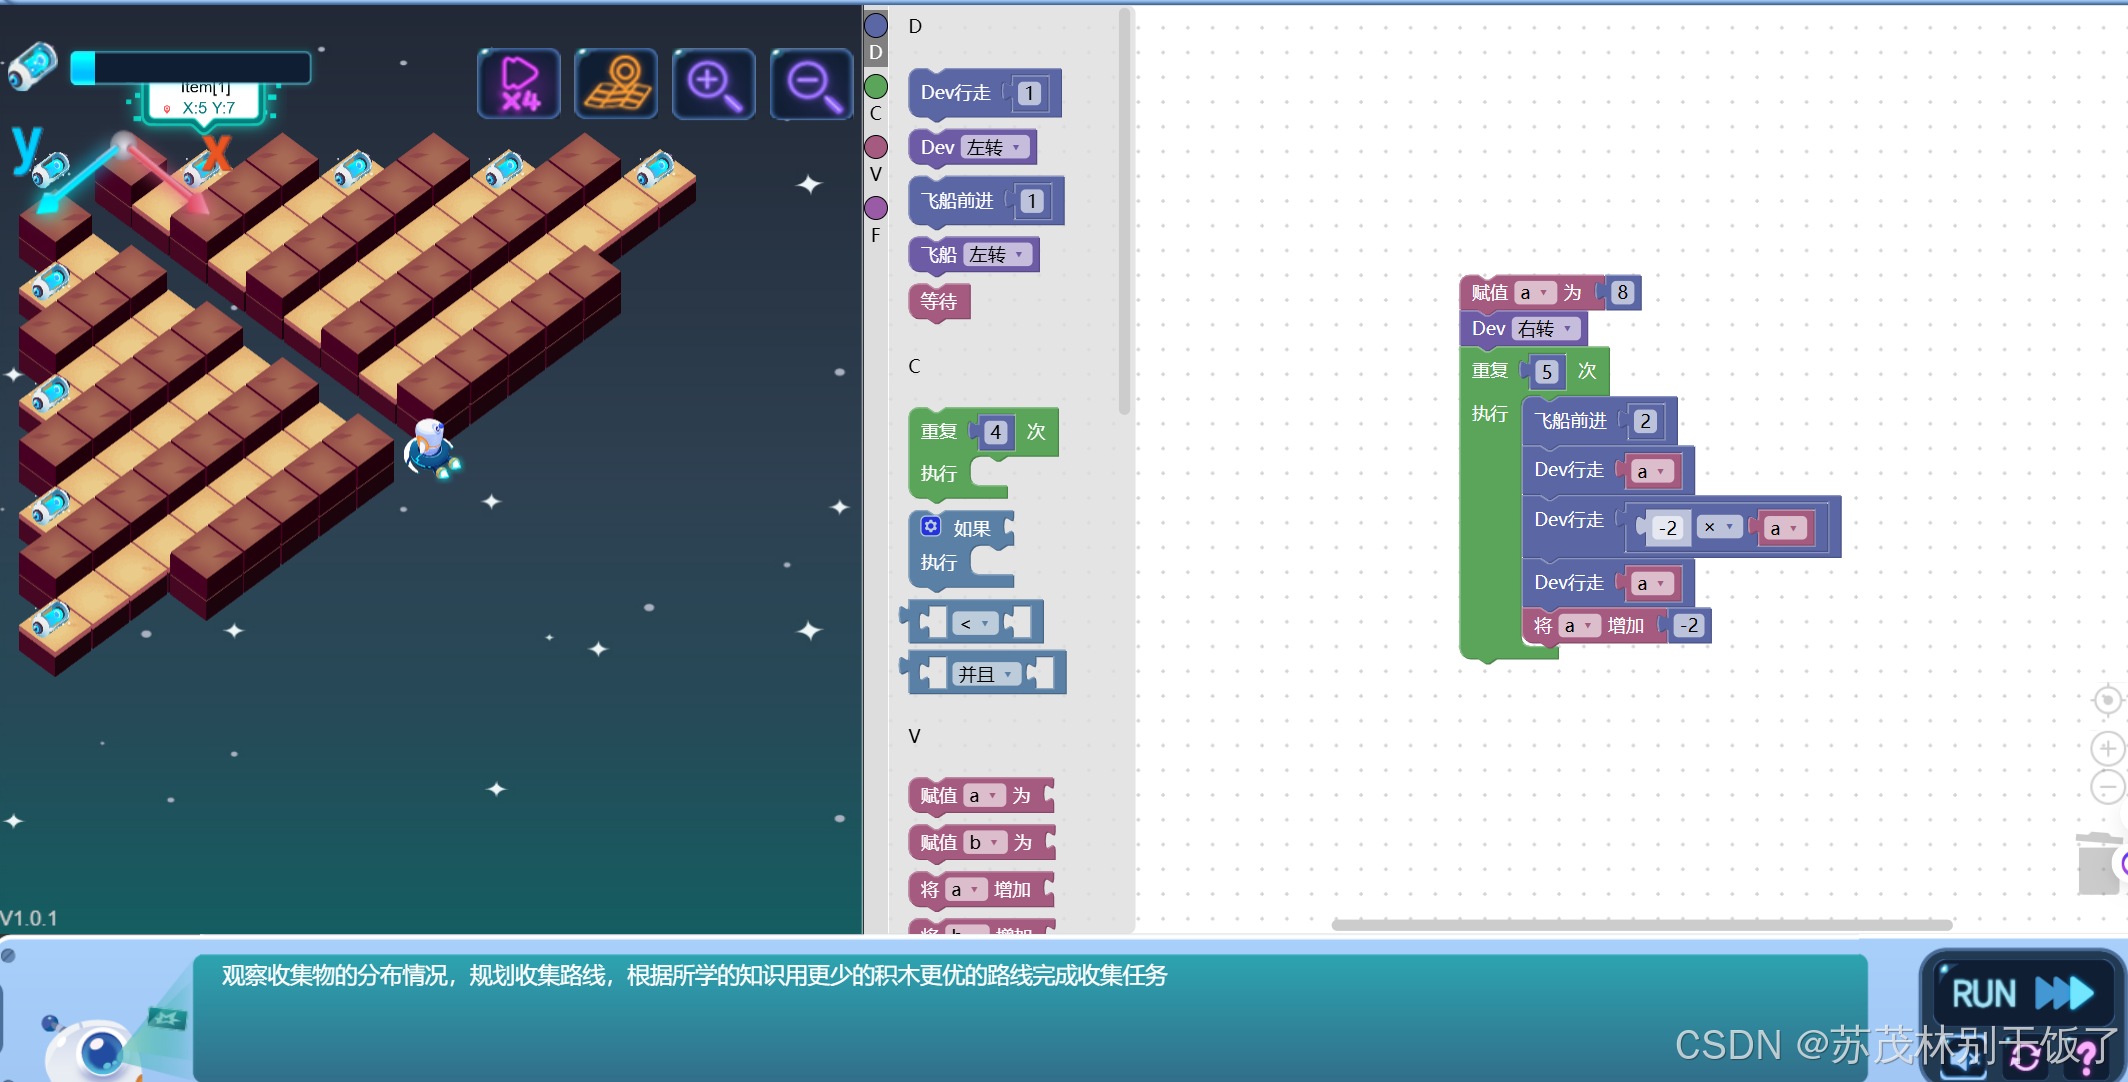Image resolution: width=2128 pixels, height=1082 pixels.
Task: Open the 并且 logic operator dropdown
Action: click(986, 674)
